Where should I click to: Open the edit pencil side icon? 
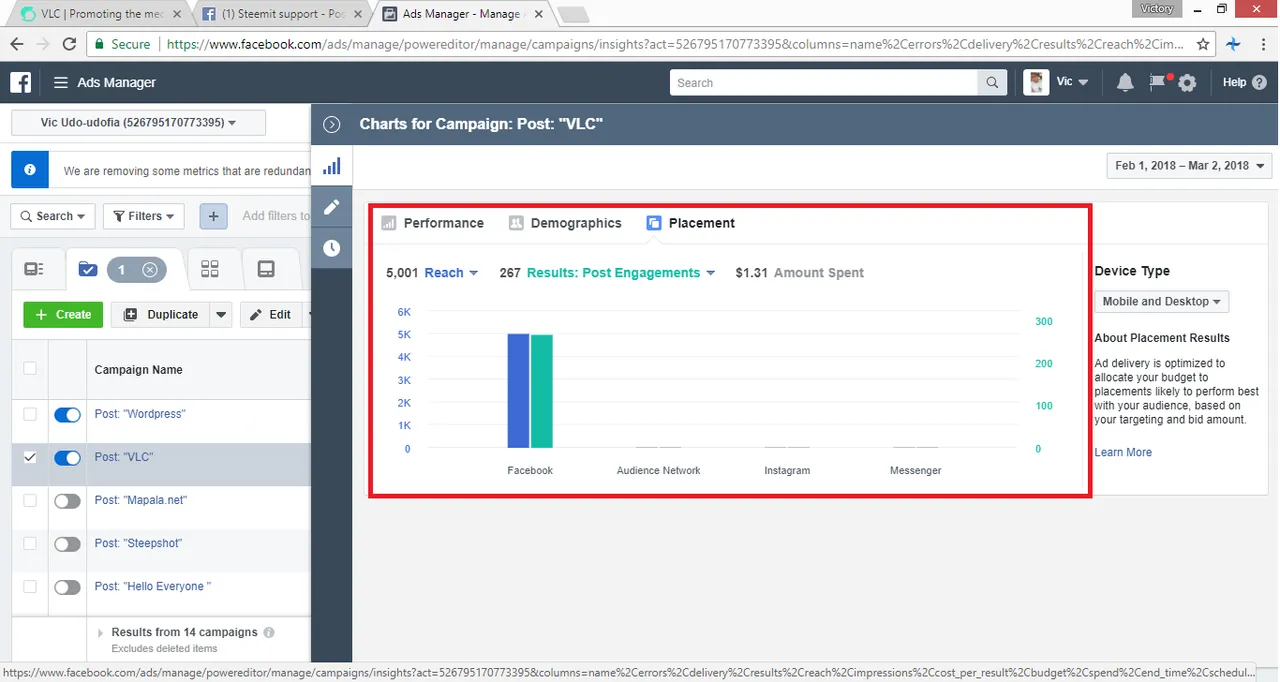click(332, 207)
